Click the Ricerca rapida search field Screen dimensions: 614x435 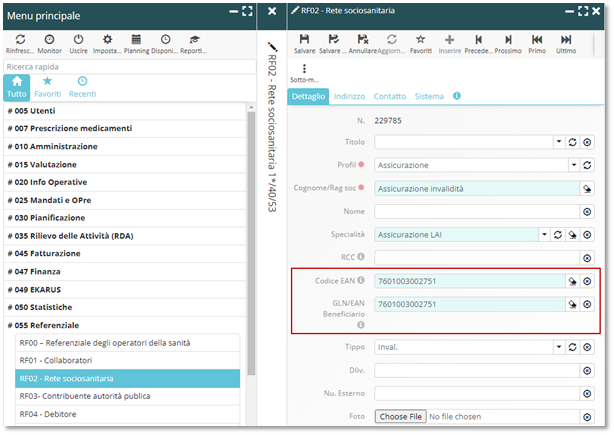128,67
